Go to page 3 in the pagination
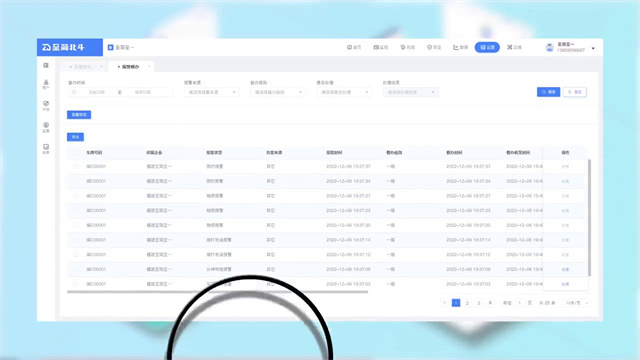The image size is (640, 360). (479, 303)
